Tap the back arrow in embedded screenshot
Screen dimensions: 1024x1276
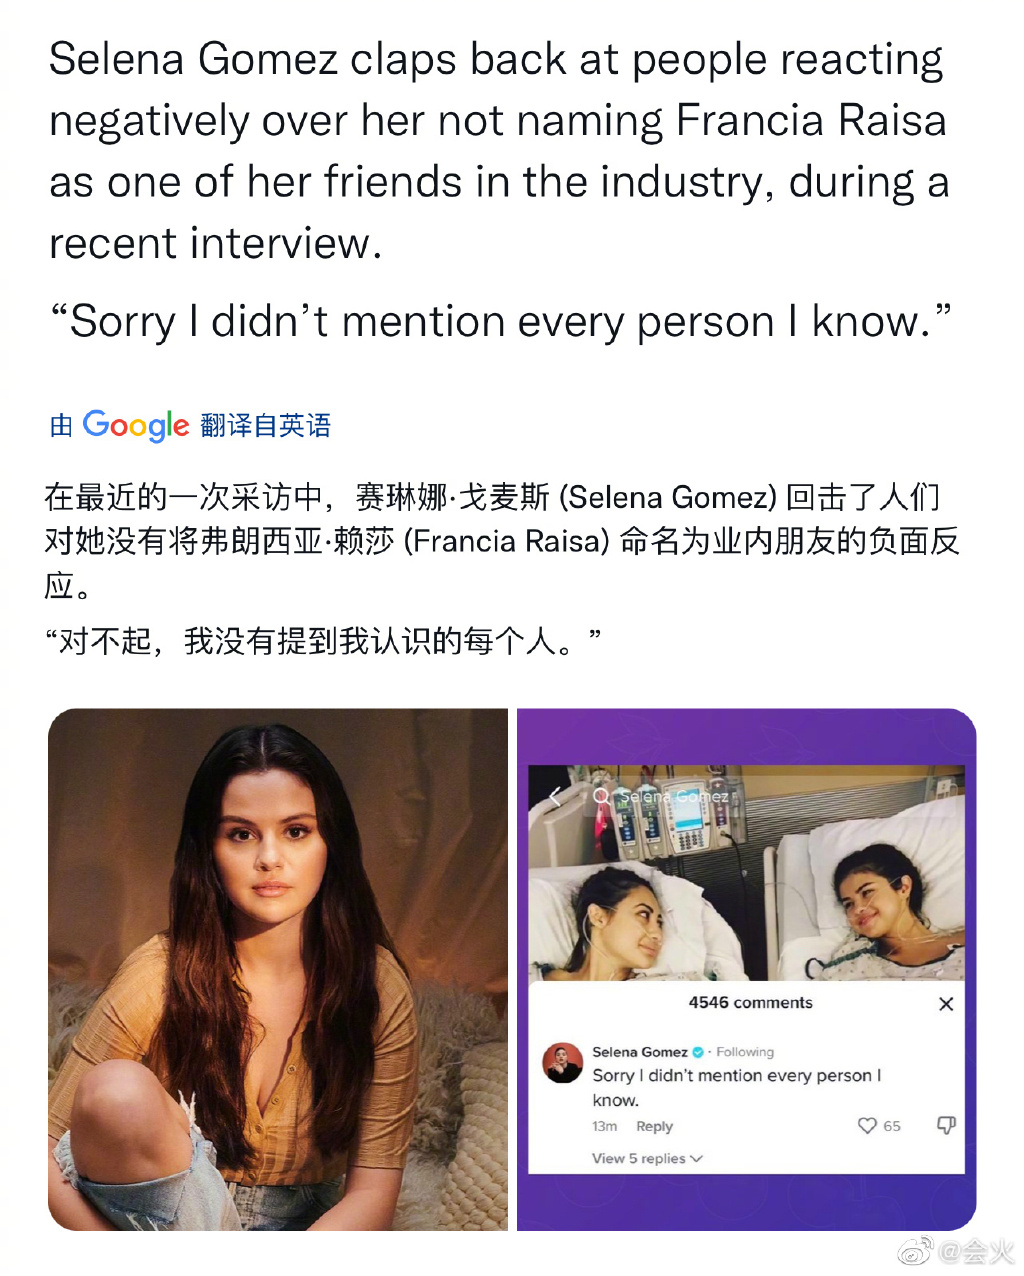point(555,796)
